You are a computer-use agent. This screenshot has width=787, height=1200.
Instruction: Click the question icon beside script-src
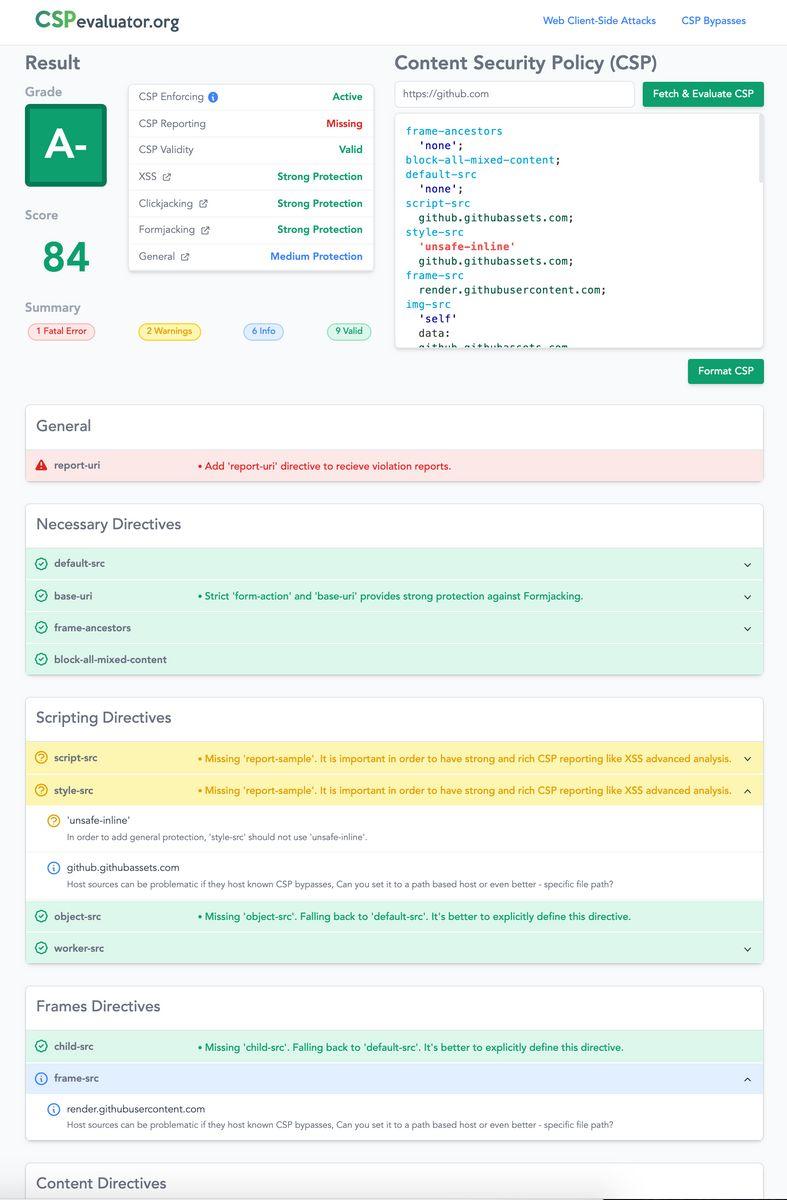(41, 758)
